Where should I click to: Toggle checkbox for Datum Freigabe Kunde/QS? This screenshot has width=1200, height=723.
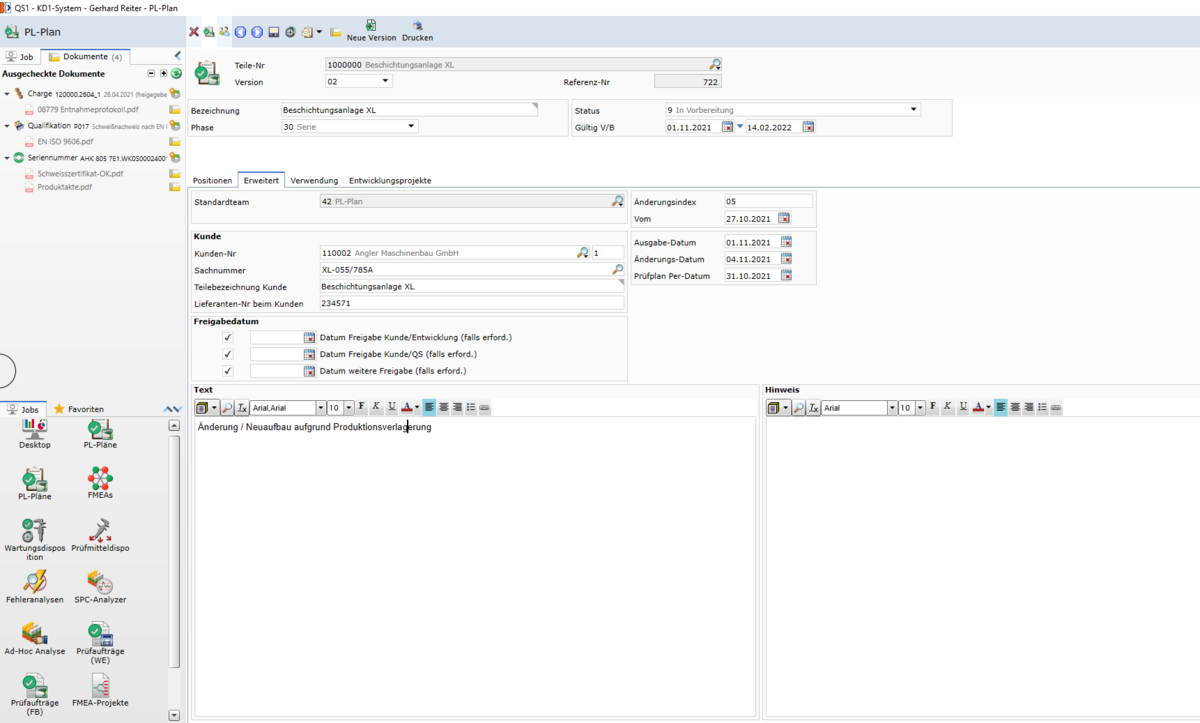coord(229,354)
